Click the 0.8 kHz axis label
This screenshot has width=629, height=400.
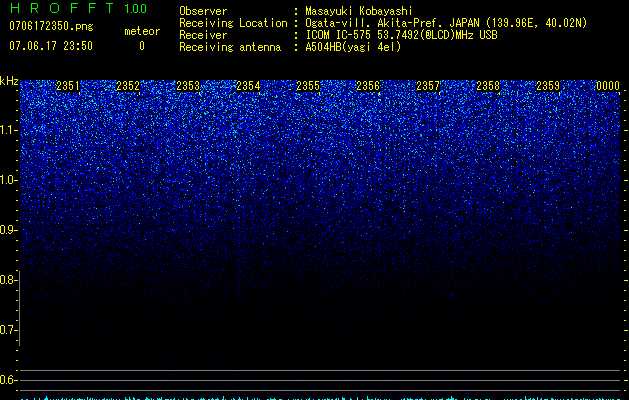pyautogui.click(x=7, y=280)
